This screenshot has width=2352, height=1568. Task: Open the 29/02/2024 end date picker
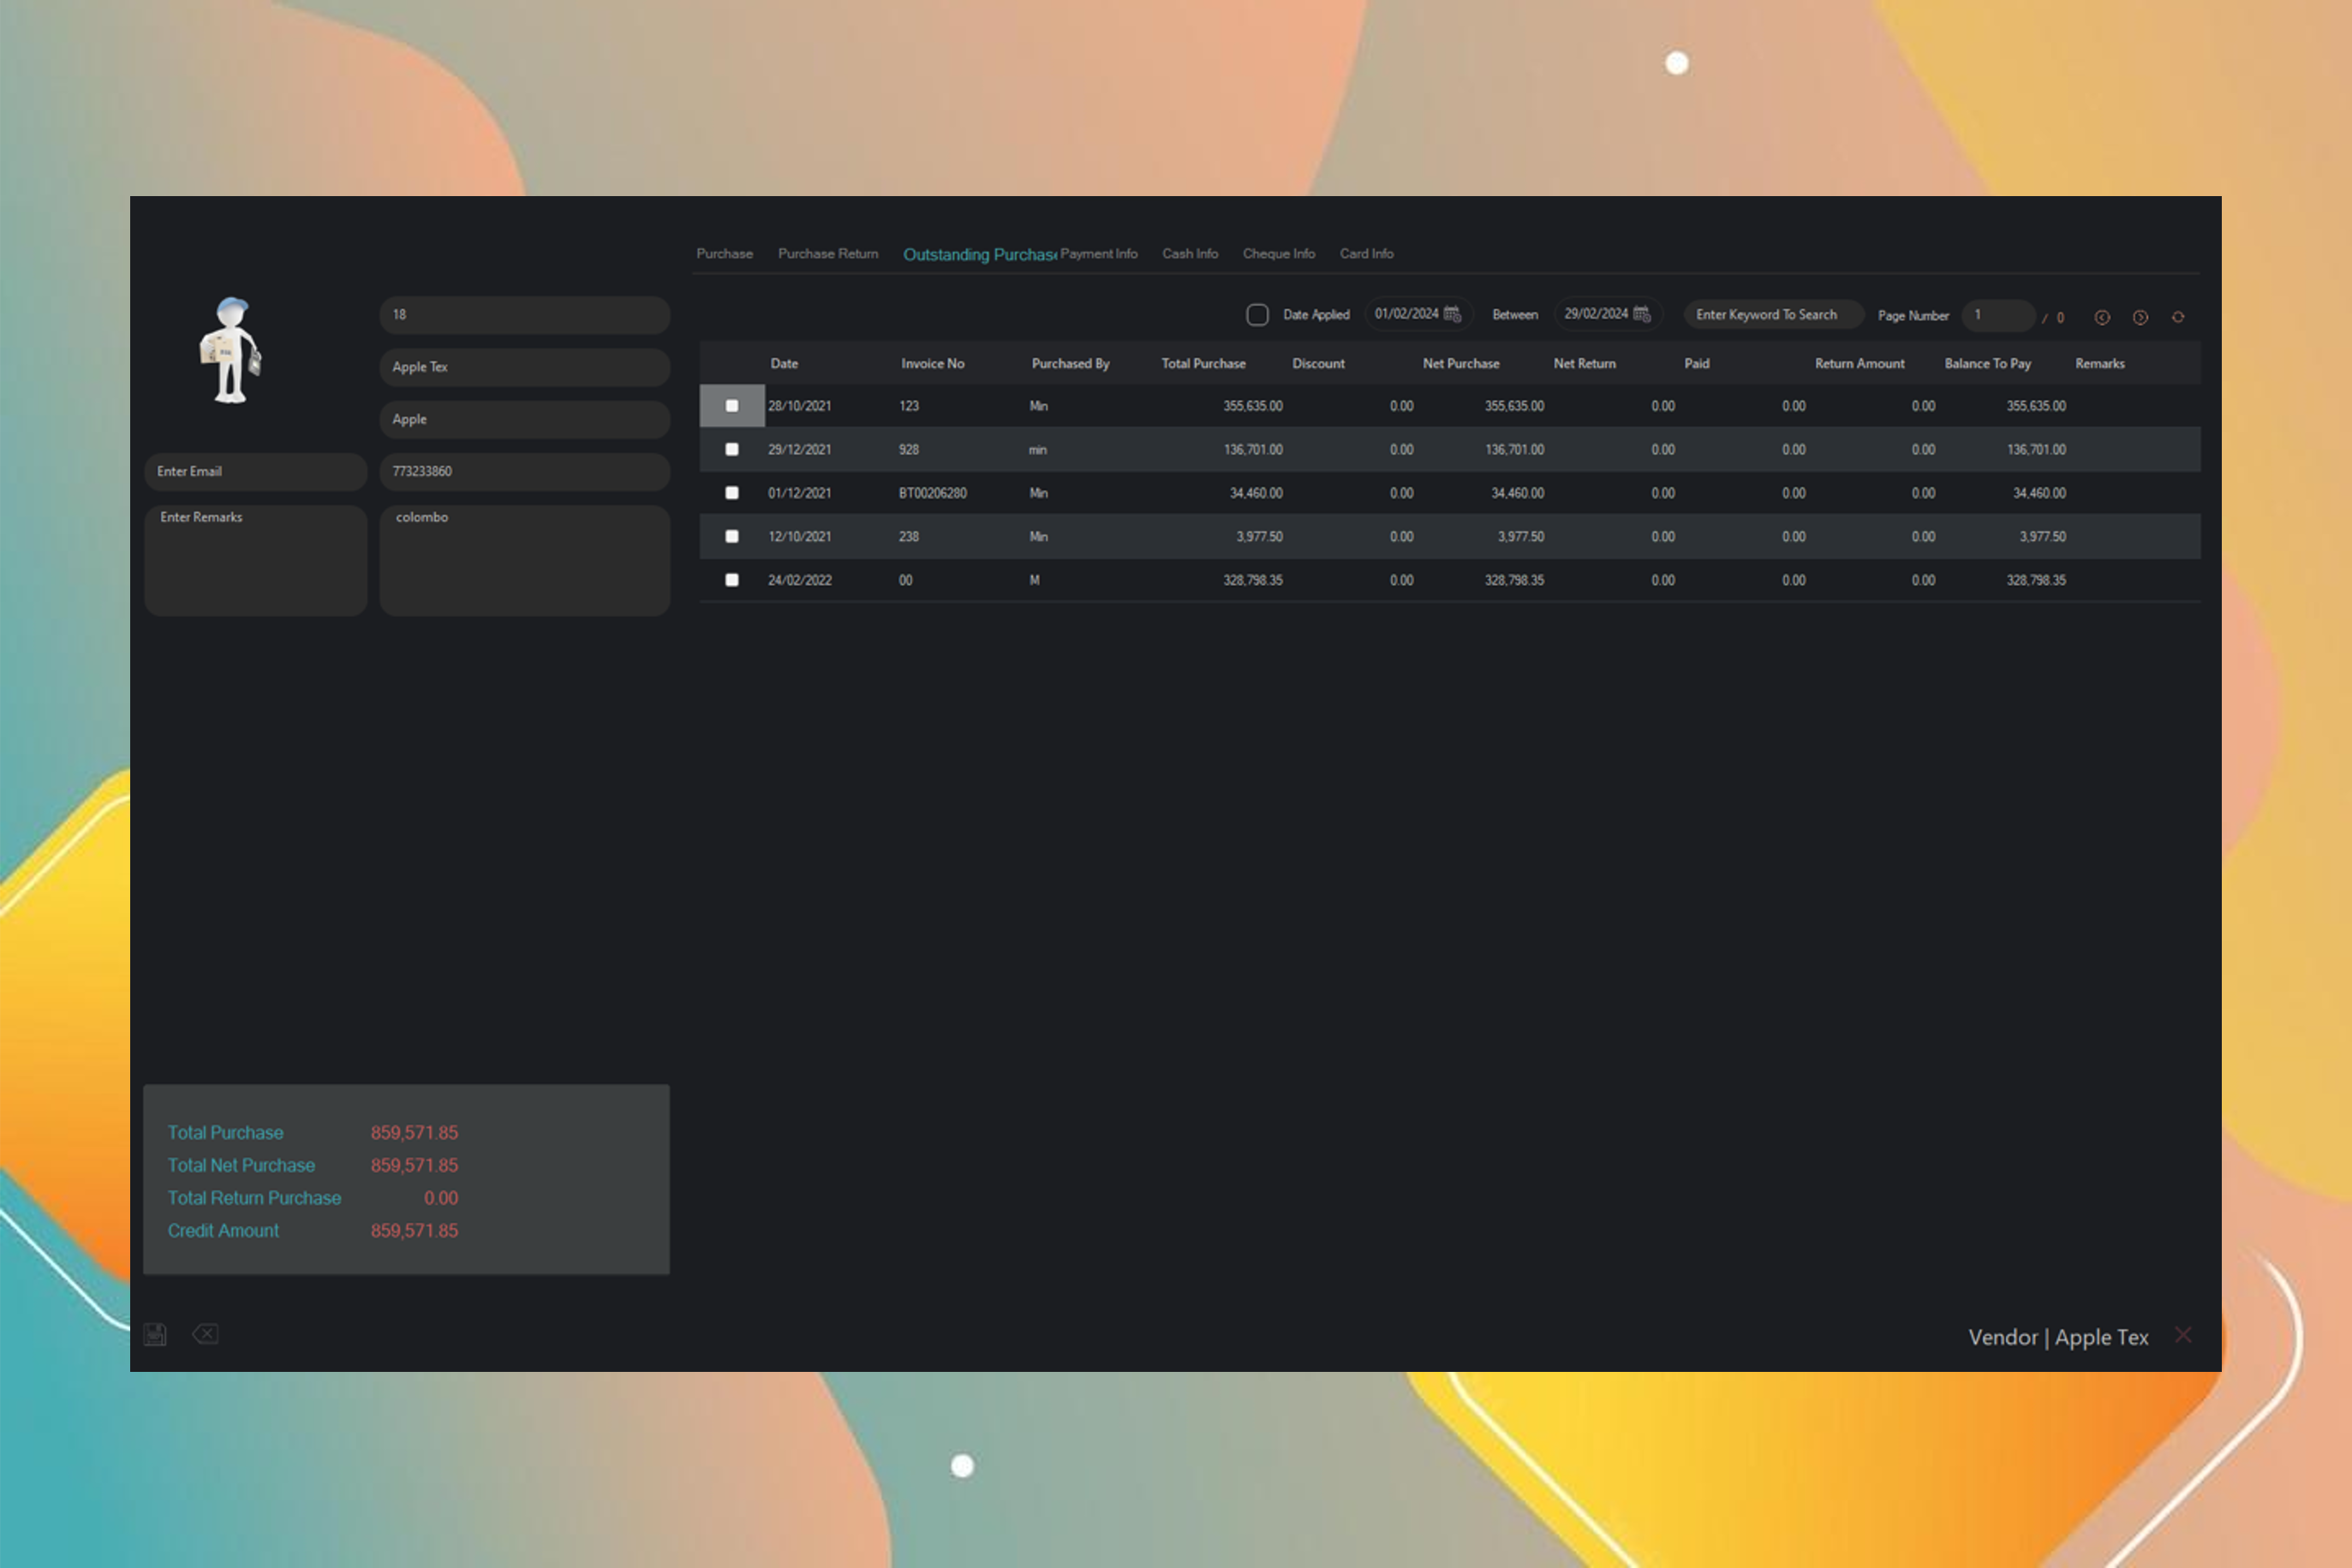pyautogui.click(x=1608, y=314)
